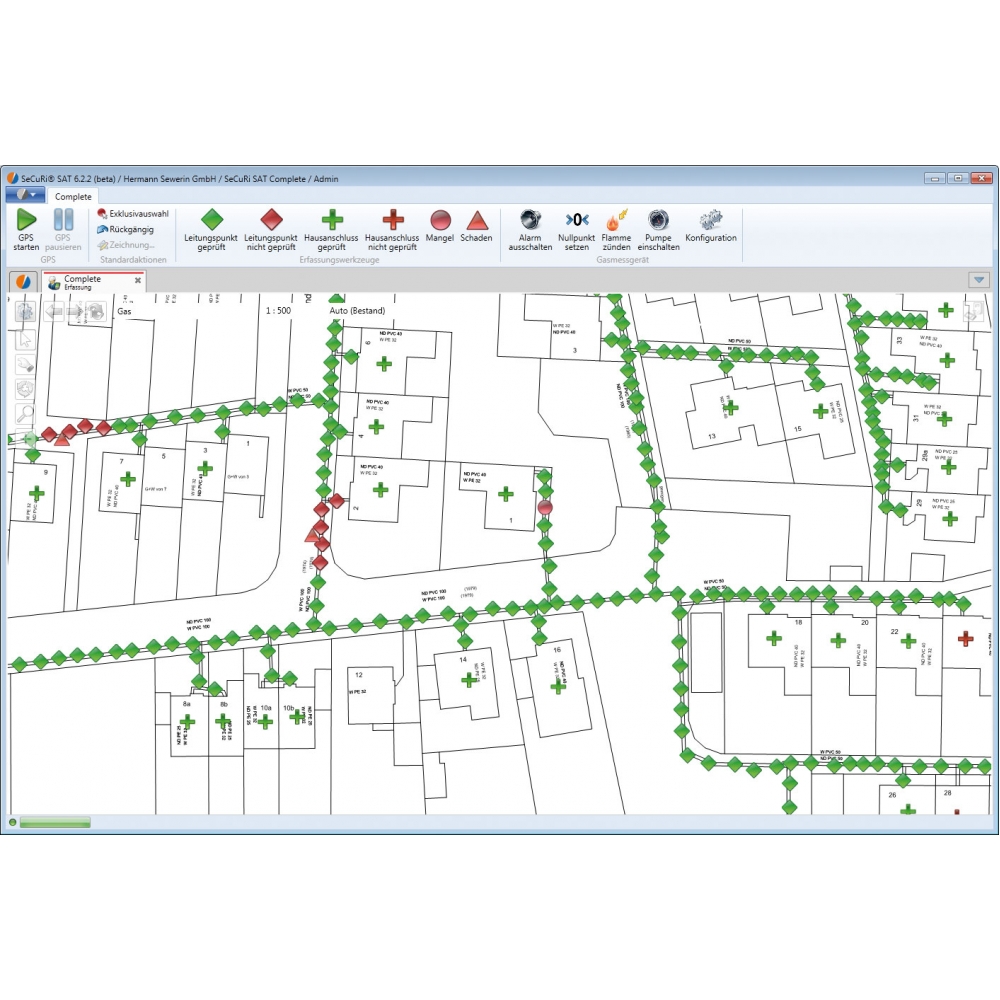Click the green cross in house 14
This screenshot has height=1000, width=1000.
click(469, 680)
